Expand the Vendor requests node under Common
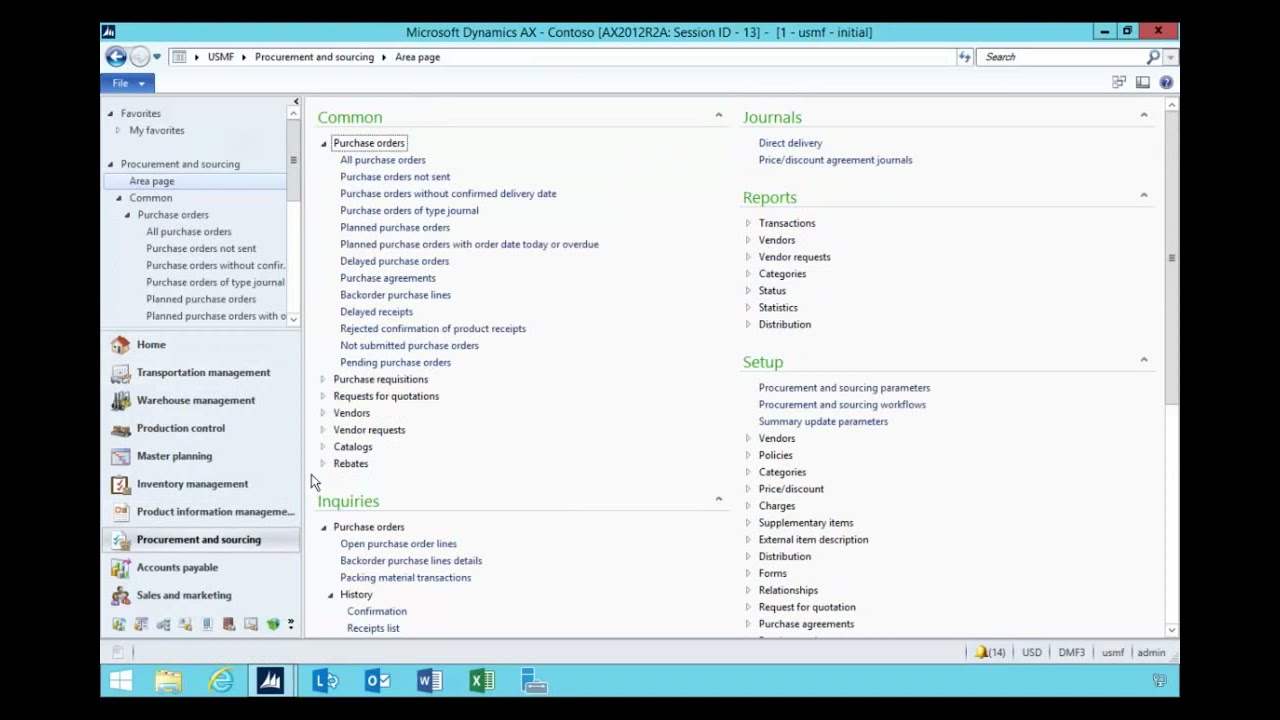 click(x=323, y=430)
